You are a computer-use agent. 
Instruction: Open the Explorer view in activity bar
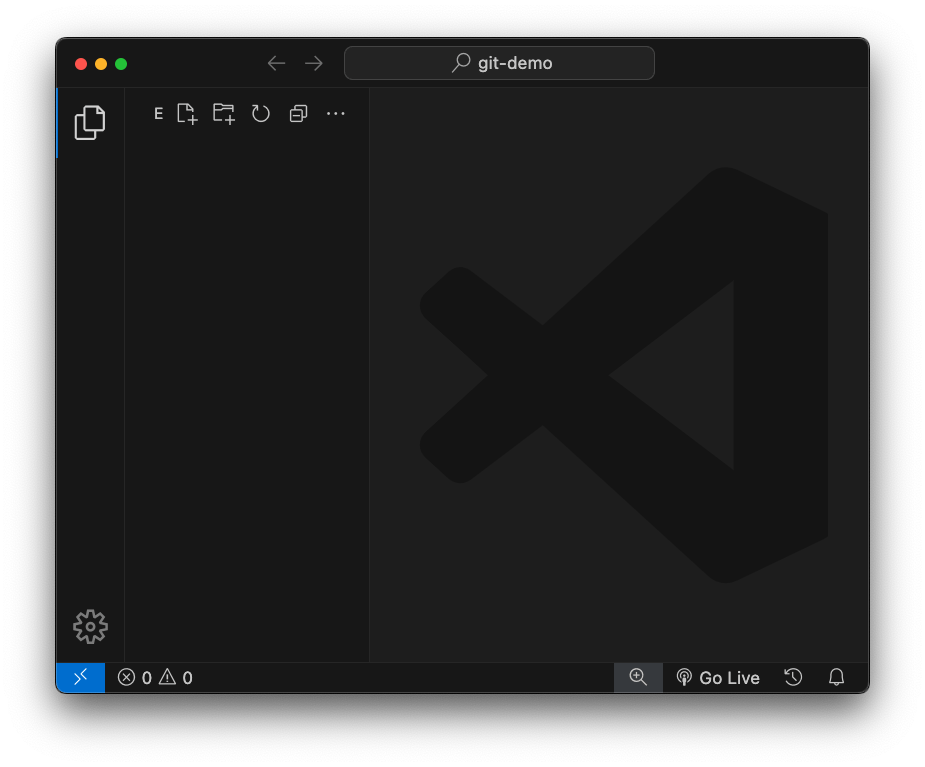pos(90,123)
